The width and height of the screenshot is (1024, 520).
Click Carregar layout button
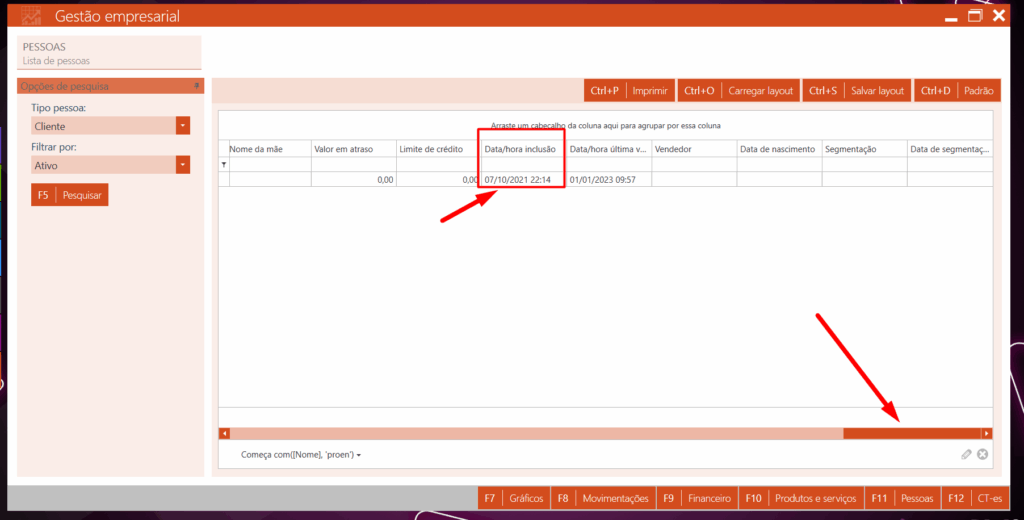point(739,91)
